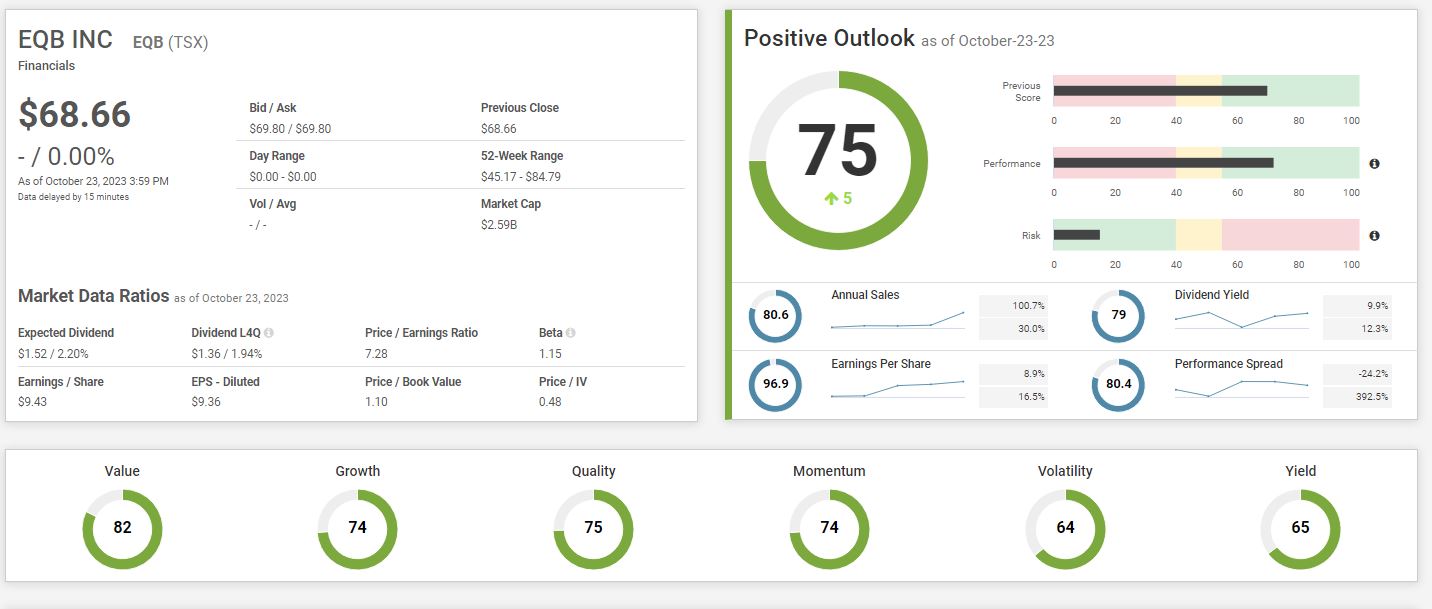The height and width of the screenshot is (609, 1432).
Task: Click the Bid / Ask value $69.80 / $69.80
Action: tap(290, 129)
